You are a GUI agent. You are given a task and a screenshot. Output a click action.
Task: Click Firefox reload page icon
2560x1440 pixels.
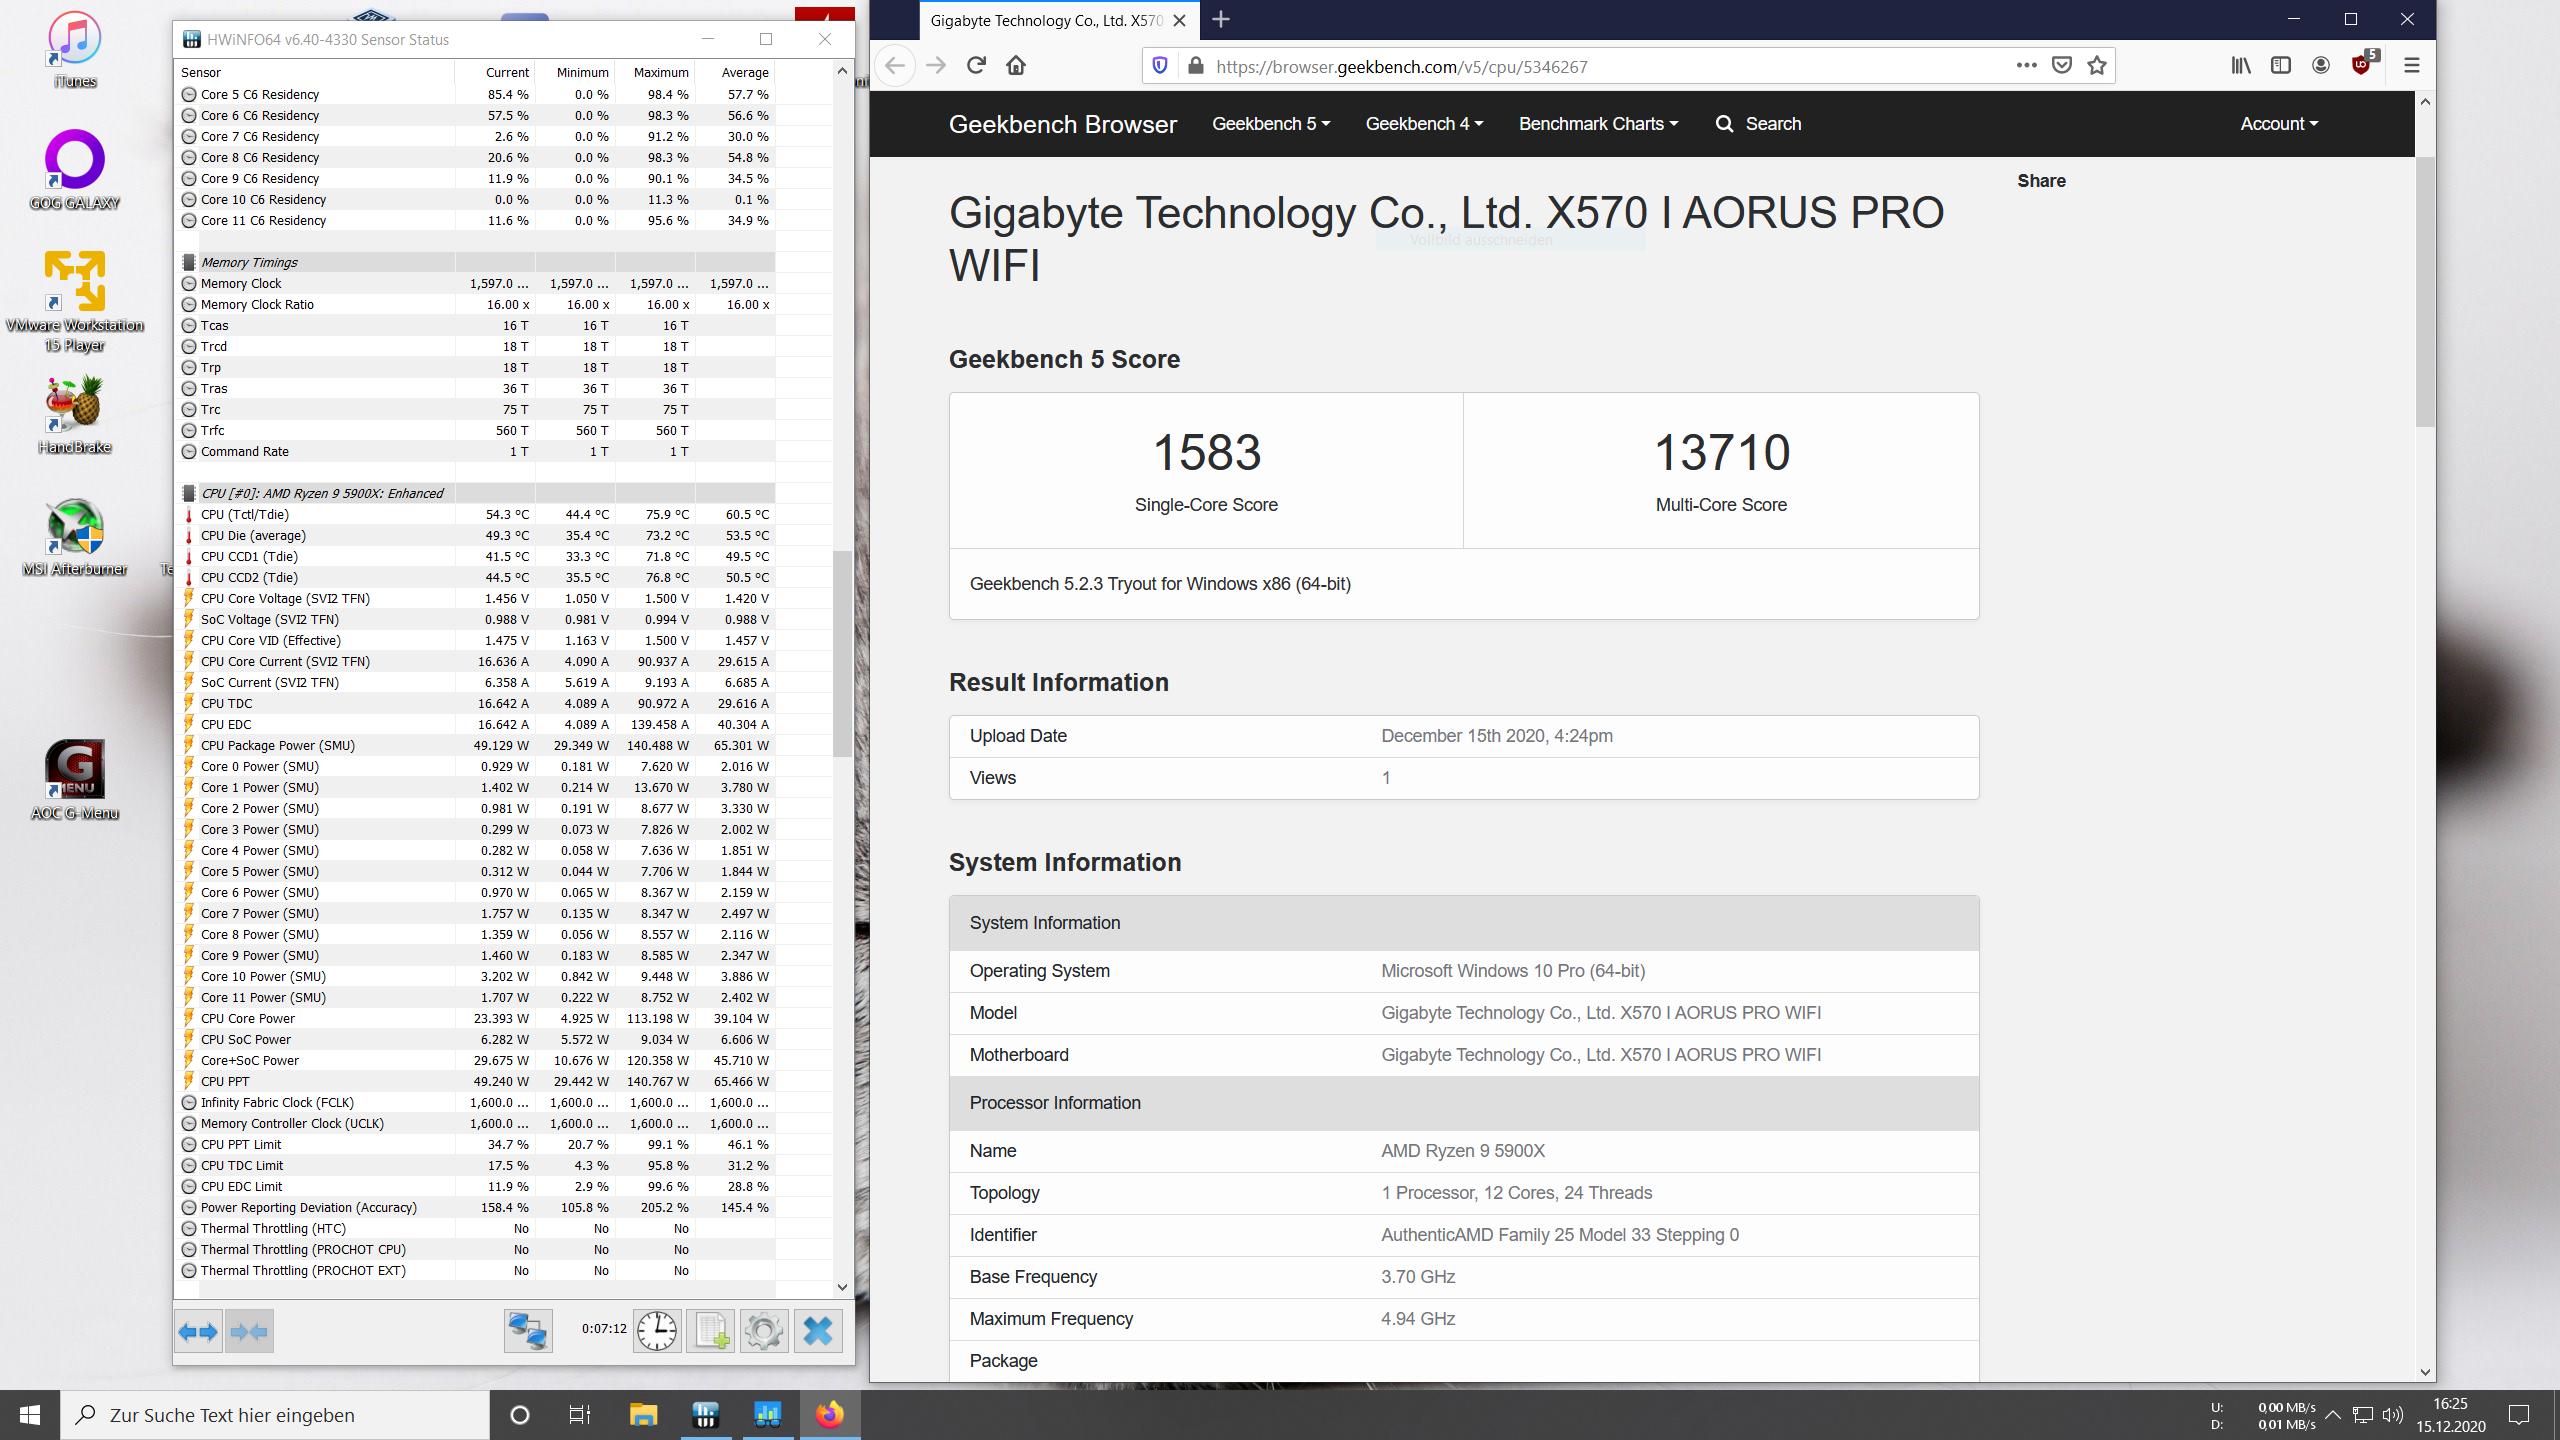976,66
